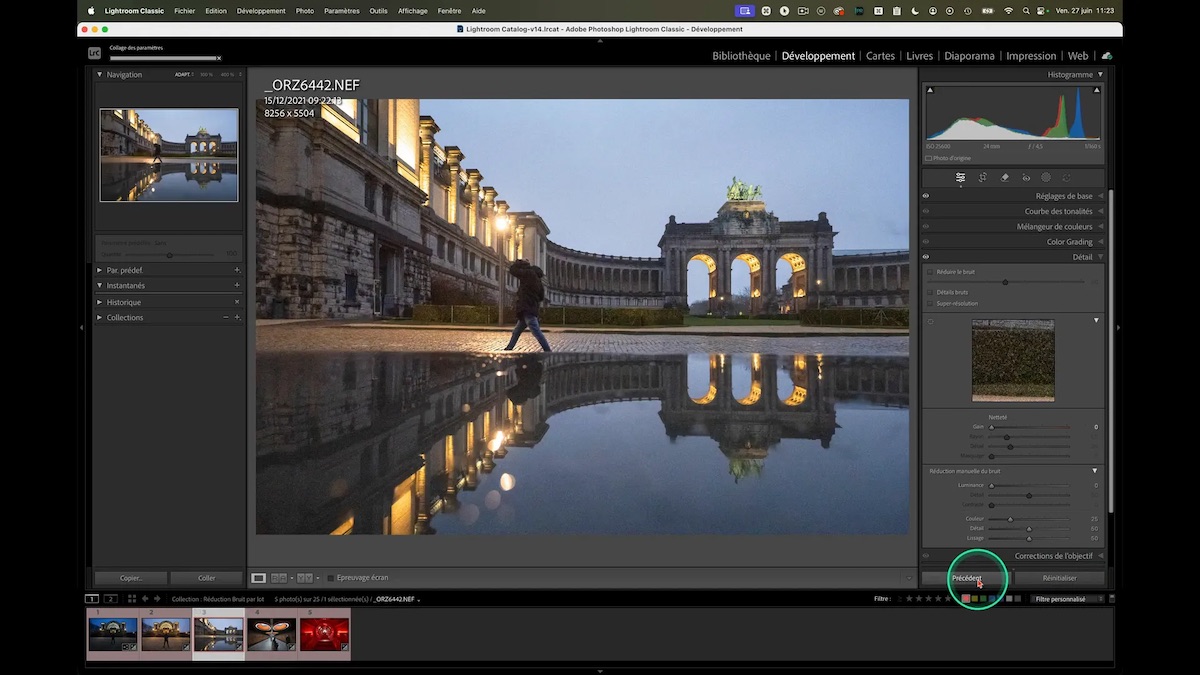Go back with the filmstrip left arrow

(x=145, y=599)
